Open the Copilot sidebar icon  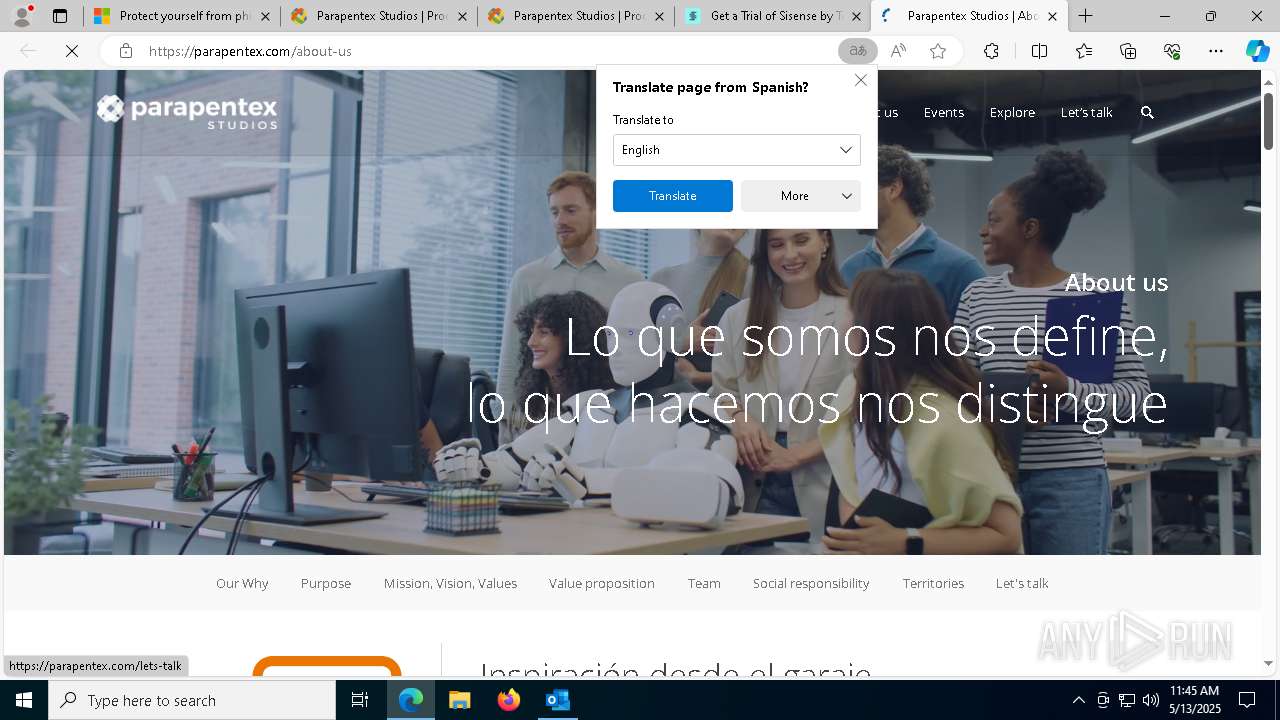(x=1257, y=51)
